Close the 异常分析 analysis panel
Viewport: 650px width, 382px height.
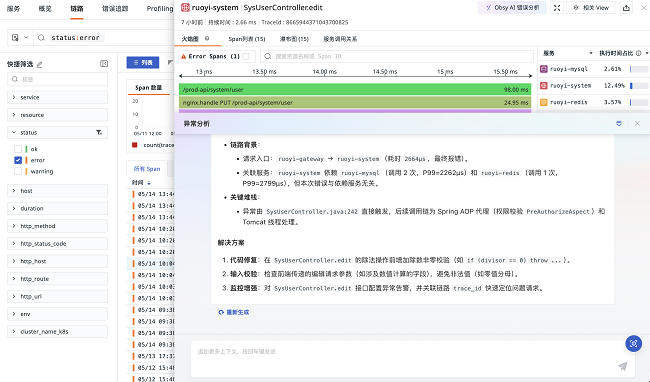[637, 123]
